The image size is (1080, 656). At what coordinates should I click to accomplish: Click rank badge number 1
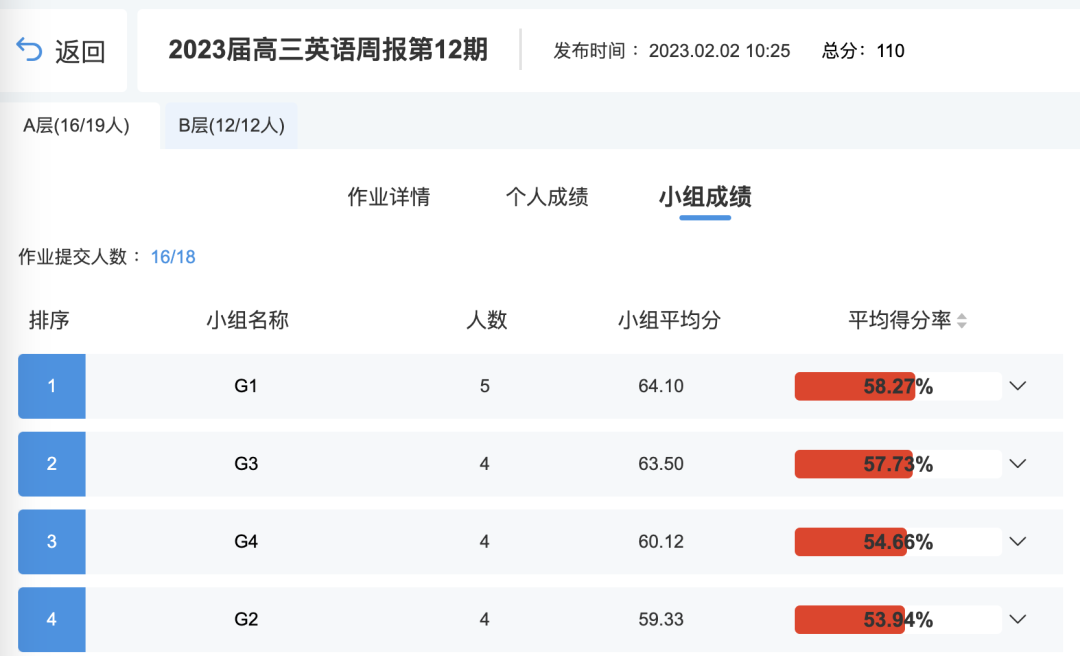(52, 386)
